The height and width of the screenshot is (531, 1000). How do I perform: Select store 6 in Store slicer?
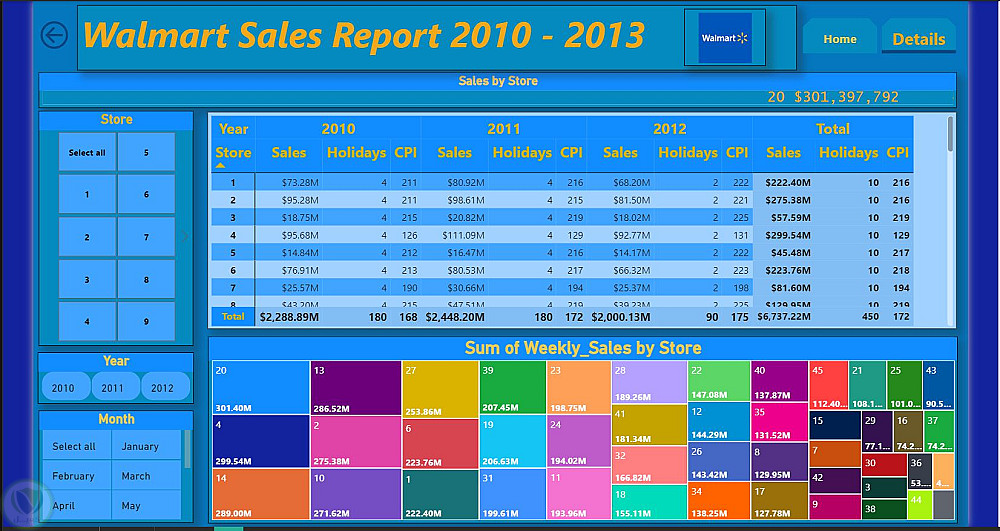pos(146,194)
